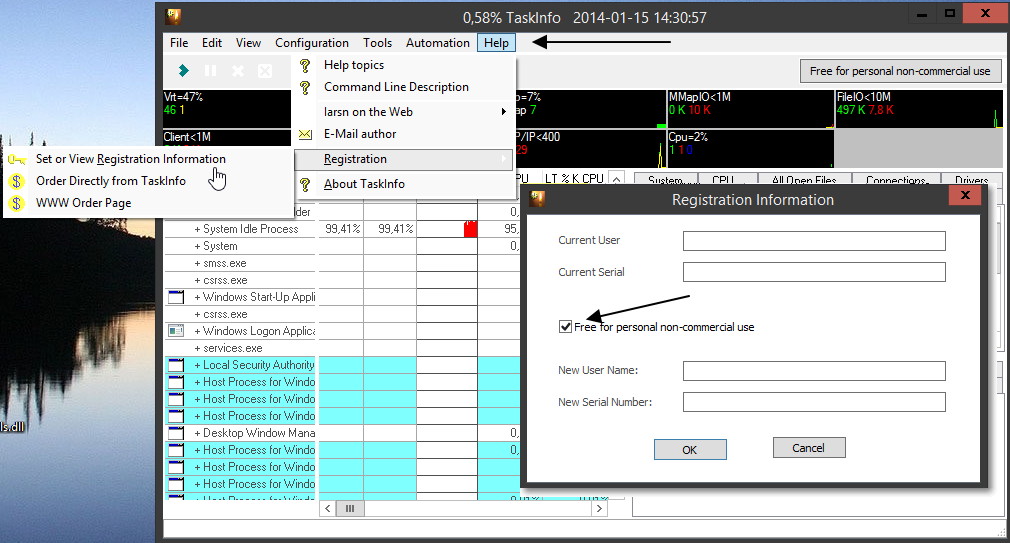Click icon next to Windows Logon Application
Viewport: 1010px width, 543px height.
176,331
